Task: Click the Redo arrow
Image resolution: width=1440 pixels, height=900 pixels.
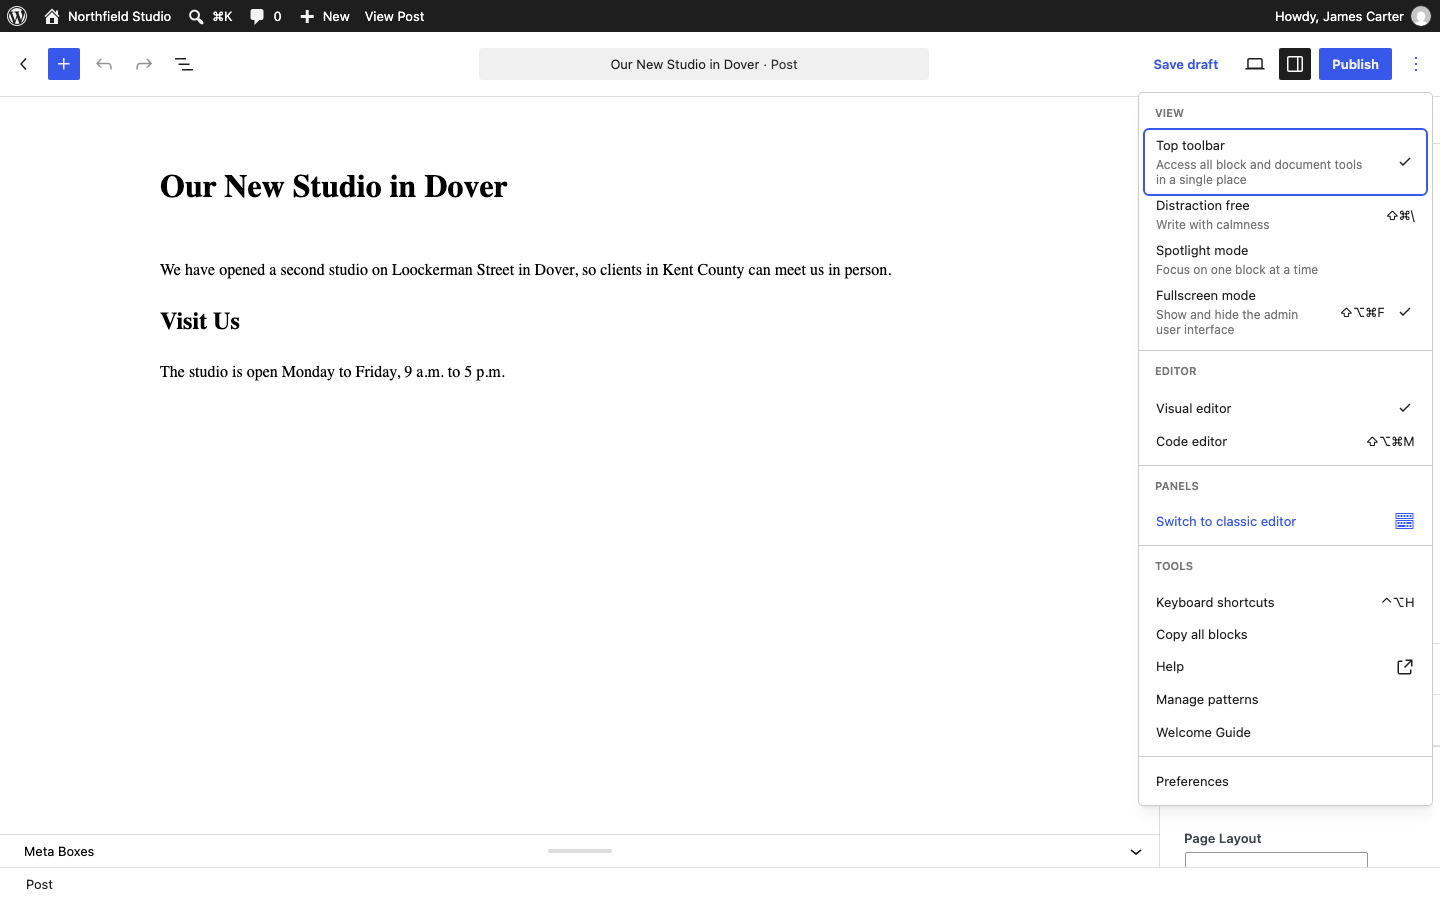Action: [144, 64]
